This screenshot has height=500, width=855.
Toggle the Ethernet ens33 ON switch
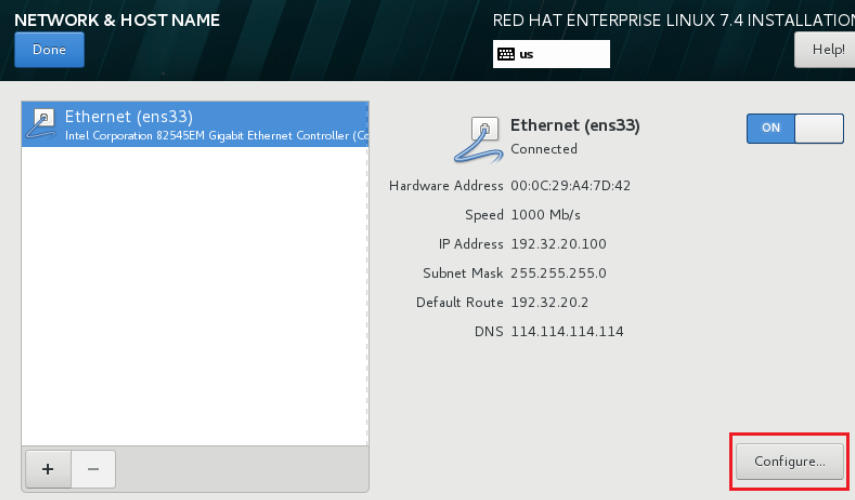tap(795, 128)
